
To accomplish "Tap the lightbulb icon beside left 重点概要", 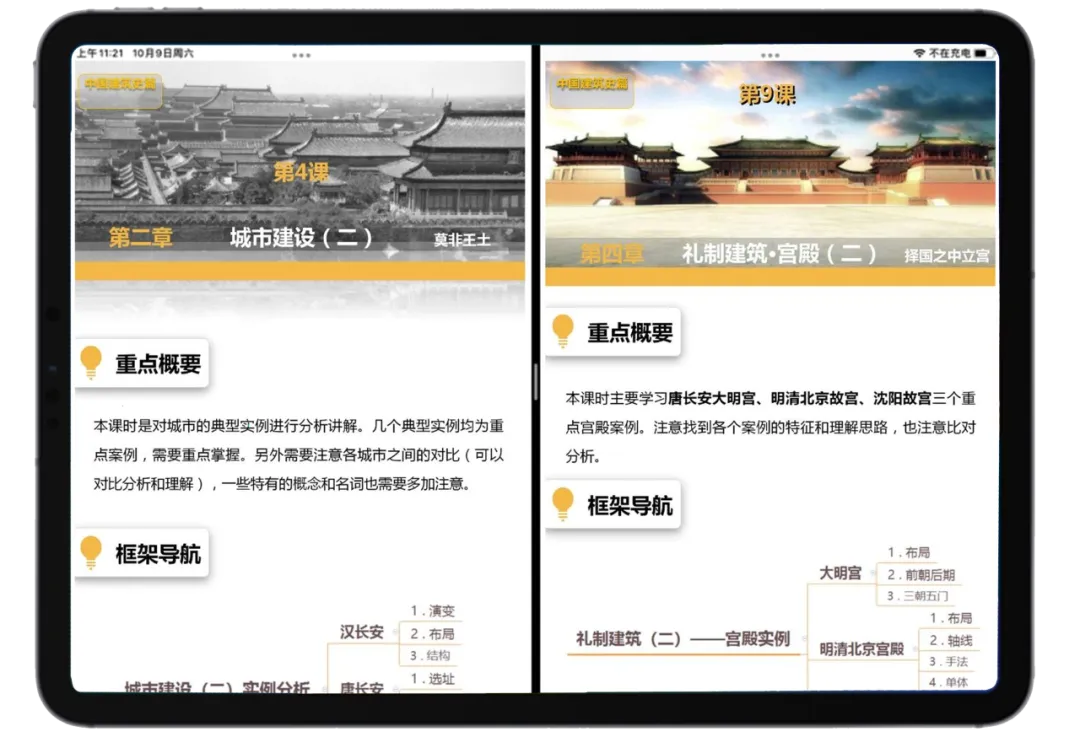I will pyautogui.click(x=91, y=363).
